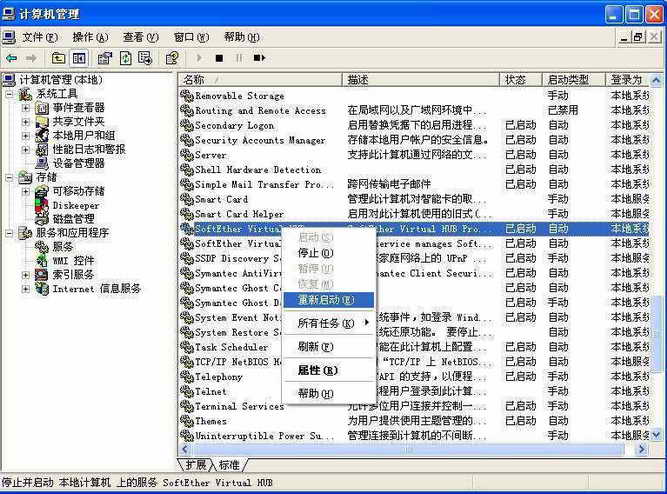Click the restart service toolbar button
Image resolution: width=667 pixels, height=494 pixels.
259,58
